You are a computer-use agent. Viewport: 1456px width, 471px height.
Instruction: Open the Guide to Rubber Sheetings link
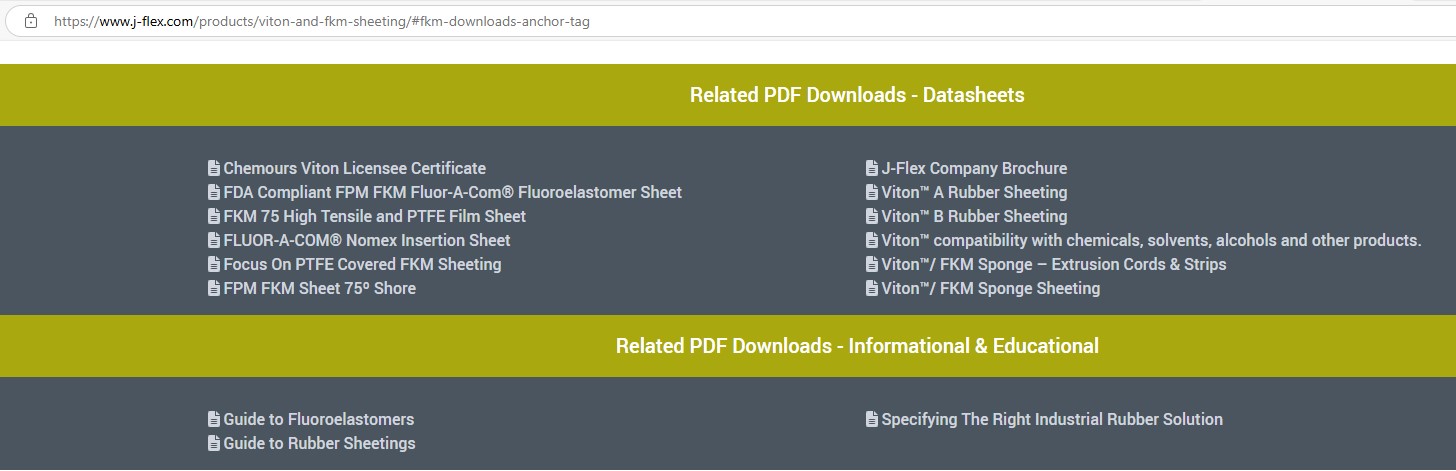click(319, 443)
